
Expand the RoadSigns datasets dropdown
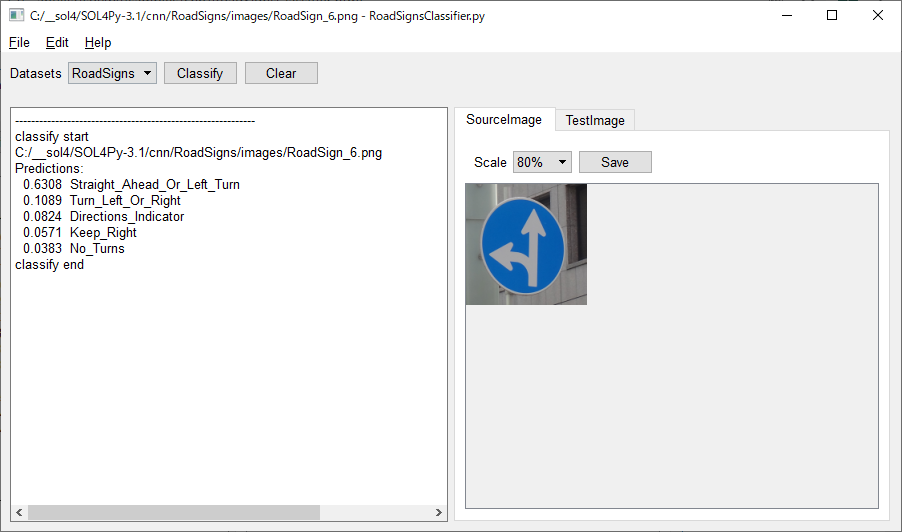click(x=112, y=74)
